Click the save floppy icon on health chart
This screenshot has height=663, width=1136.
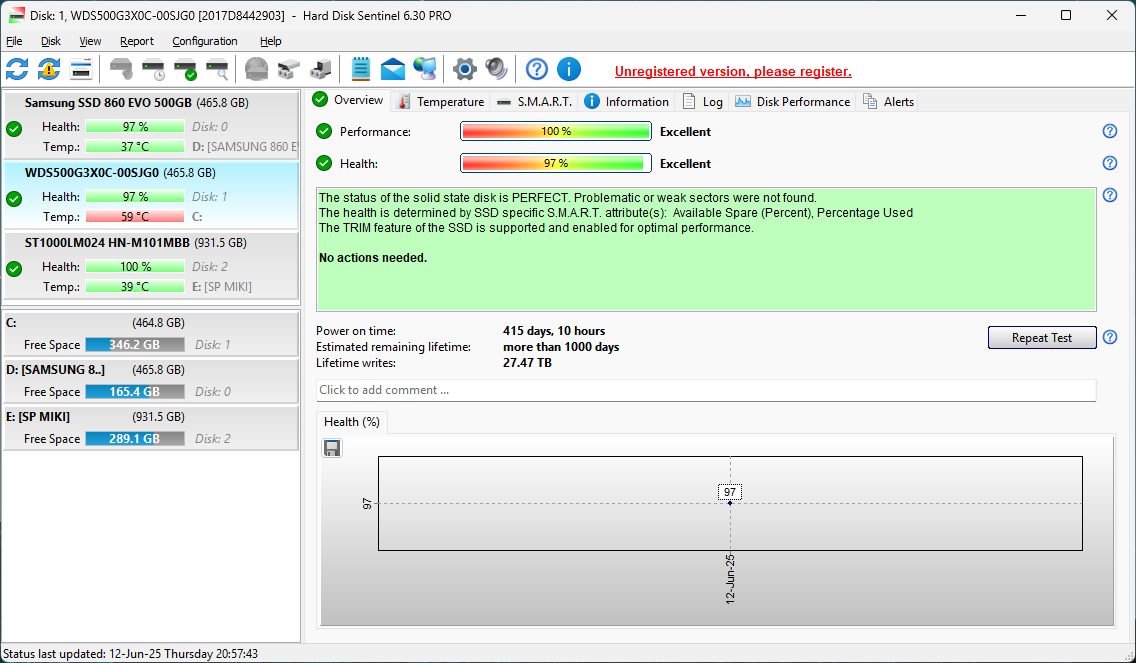click(x=332, y=448)
